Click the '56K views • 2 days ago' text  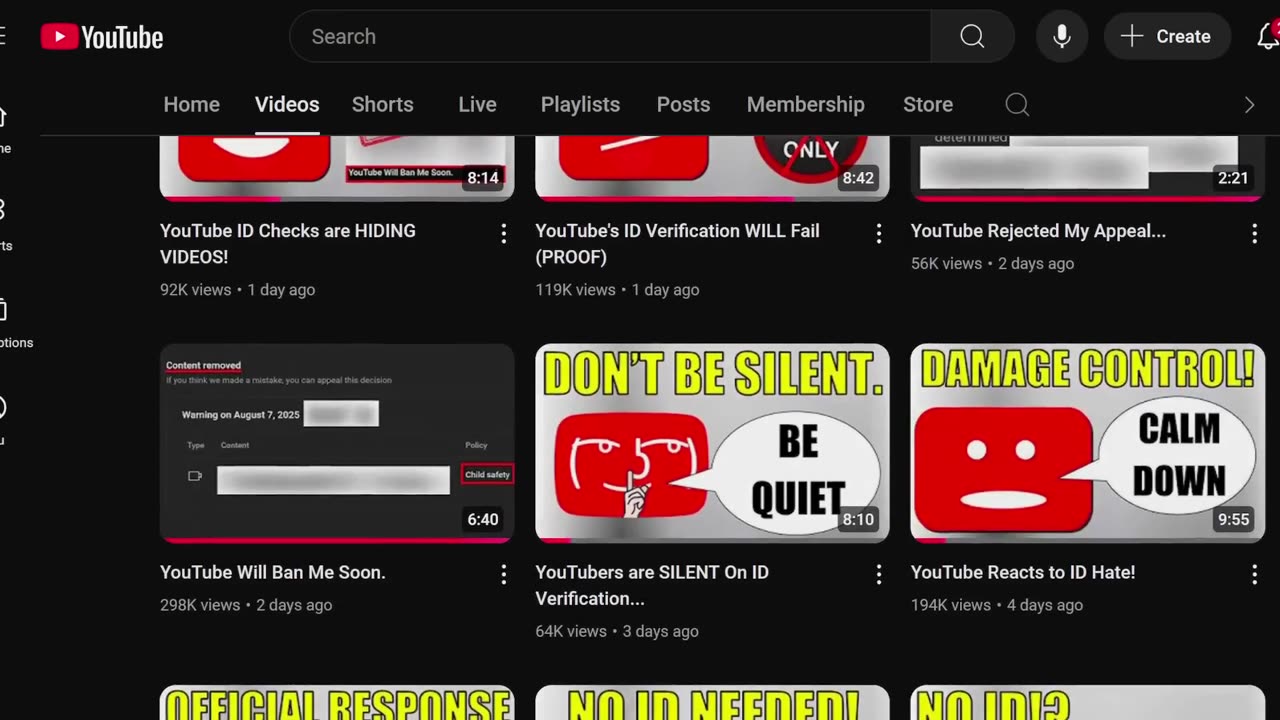(x=993, y=264)
